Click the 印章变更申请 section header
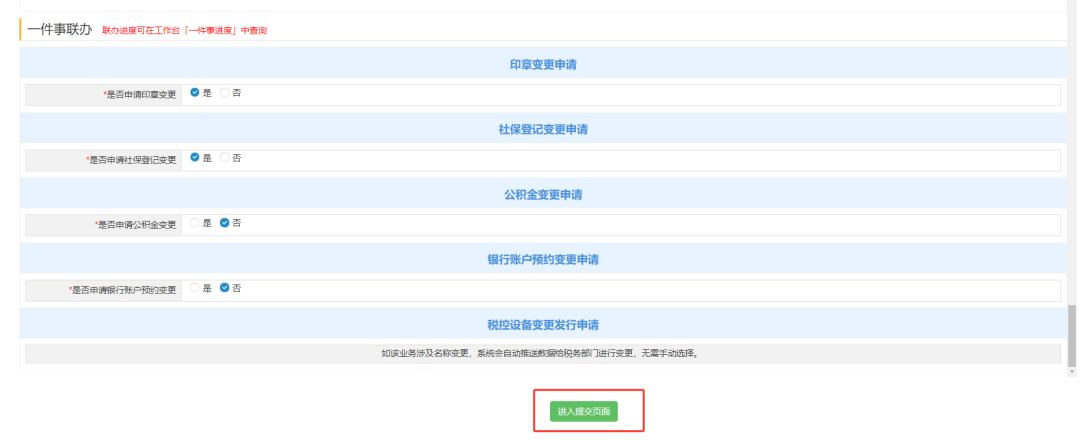 pos(543,65)
